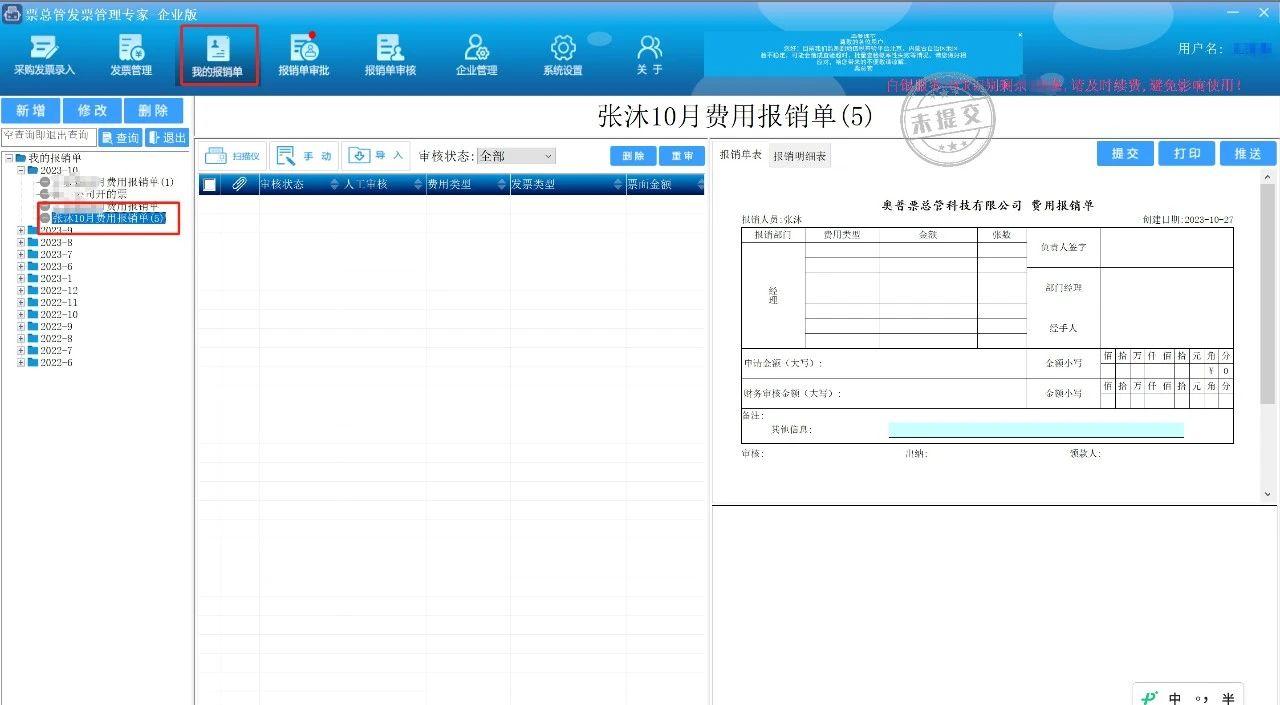
Task: Click the search input field above tree
Action: pyautogui.click(x=48, y=136)
